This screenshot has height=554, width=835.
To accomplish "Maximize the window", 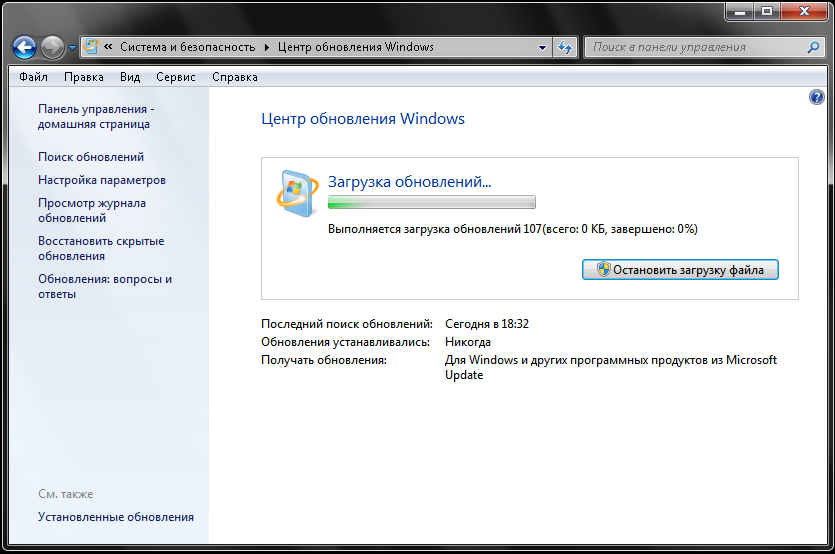I will click(x=767, y=11).
